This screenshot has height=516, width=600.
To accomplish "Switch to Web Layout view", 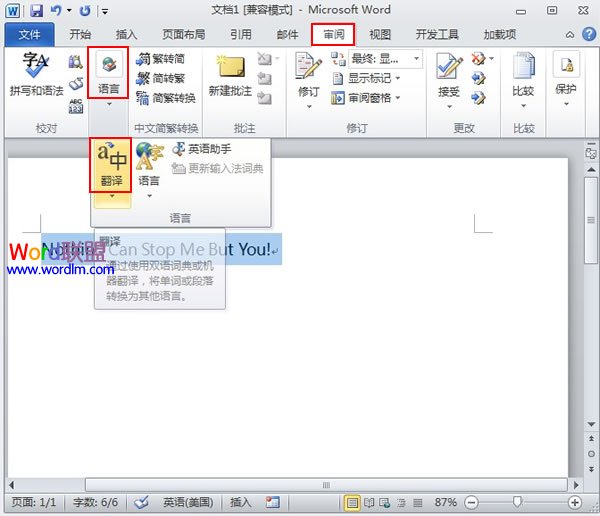I will pyautogui.click(x=385, y=502).
